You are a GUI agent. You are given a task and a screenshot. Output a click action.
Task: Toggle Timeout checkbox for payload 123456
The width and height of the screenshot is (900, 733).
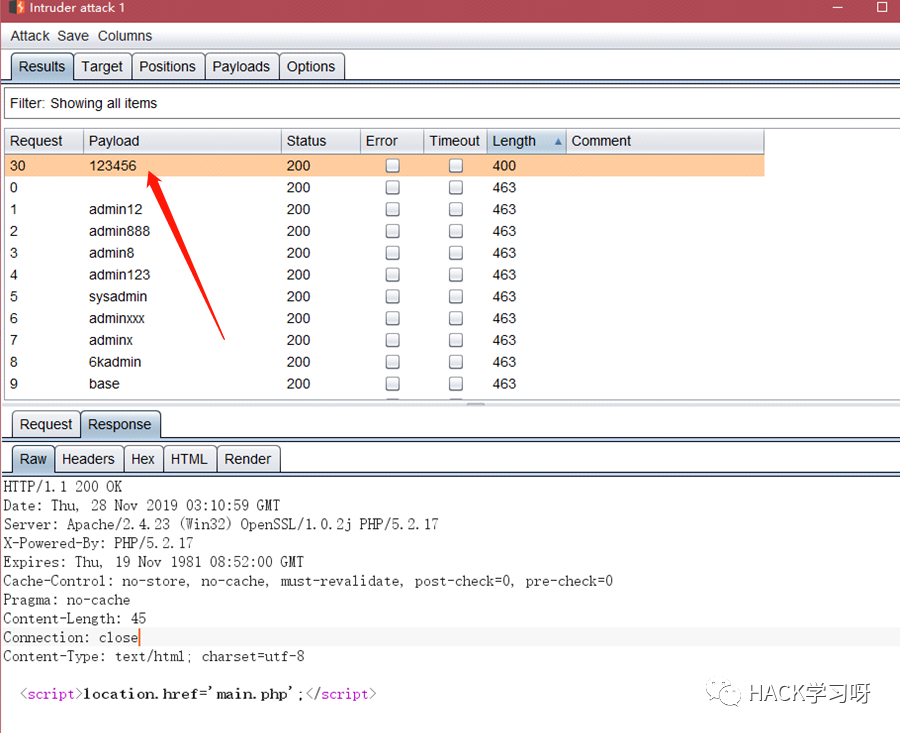click(x=456, y=166)
